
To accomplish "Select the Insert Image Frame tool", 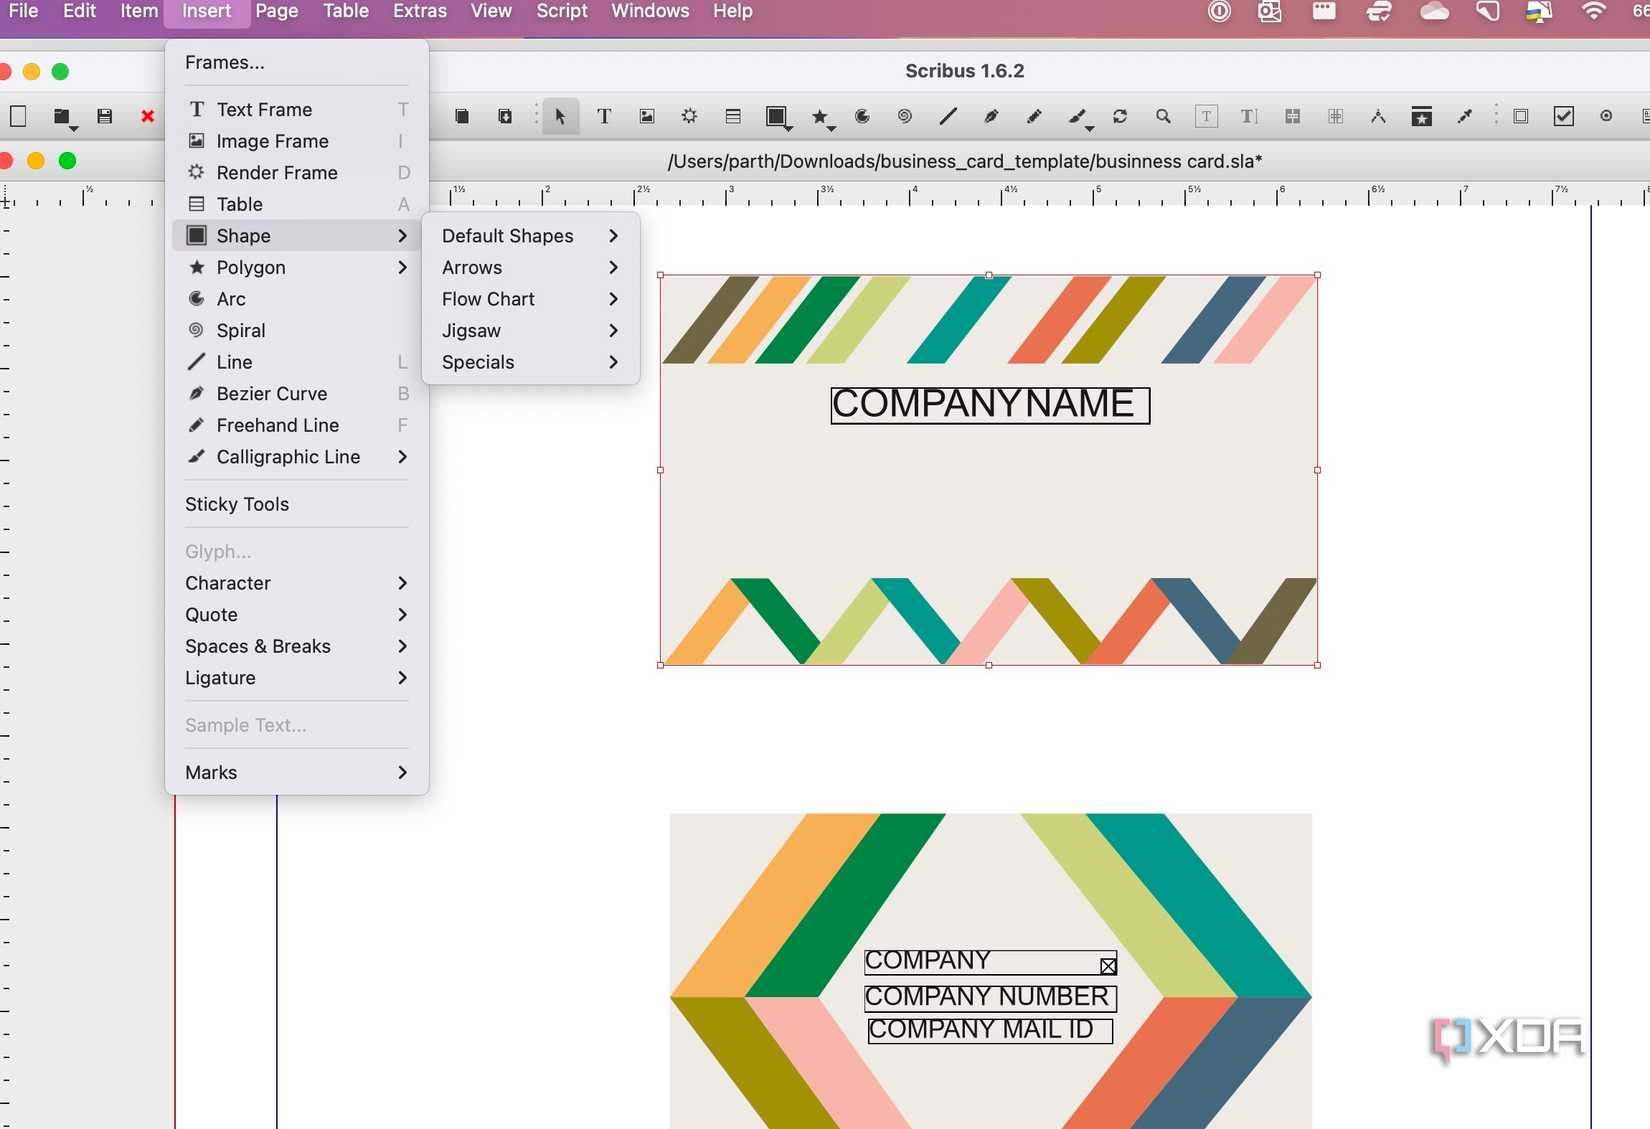I will (x=646, y=117).
